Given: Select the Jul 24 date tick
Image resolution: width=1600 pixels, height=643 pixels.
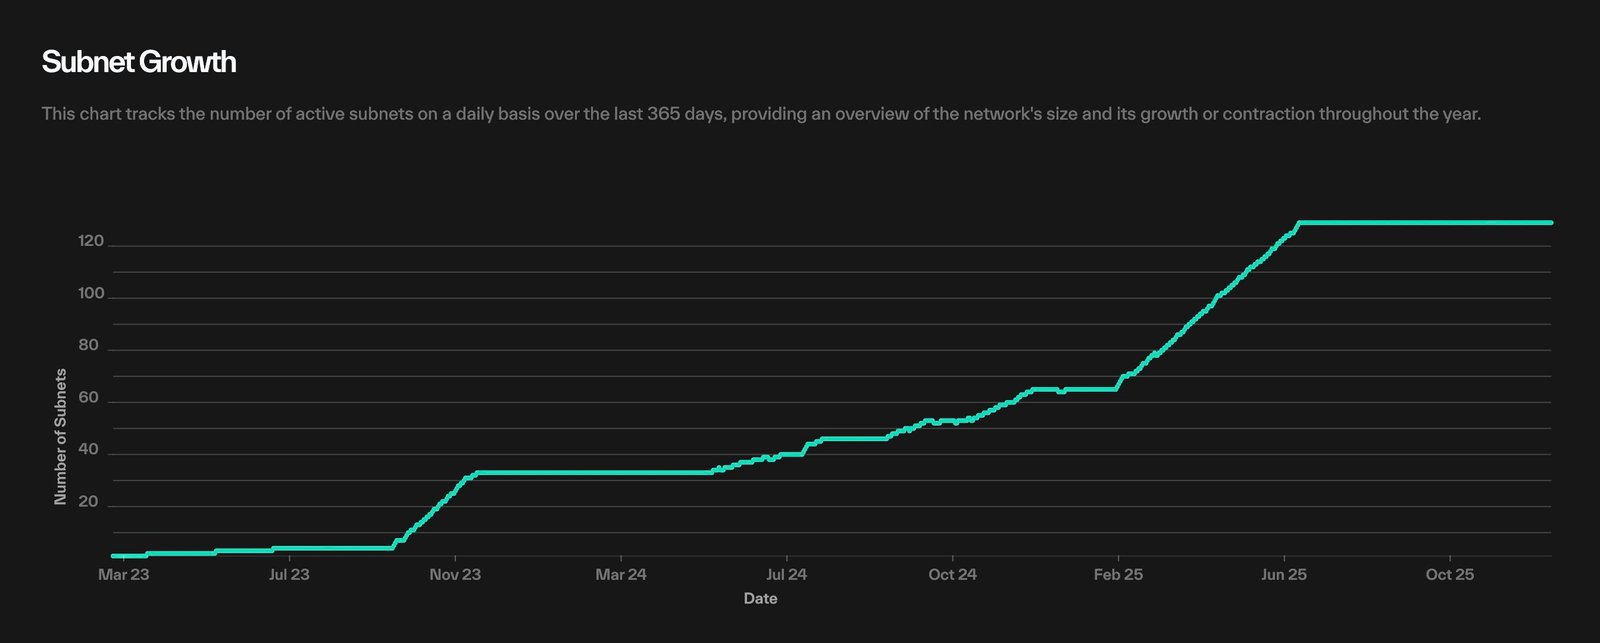Looking at the screenshot, I should pyautogui.click(x=786, y=574).
